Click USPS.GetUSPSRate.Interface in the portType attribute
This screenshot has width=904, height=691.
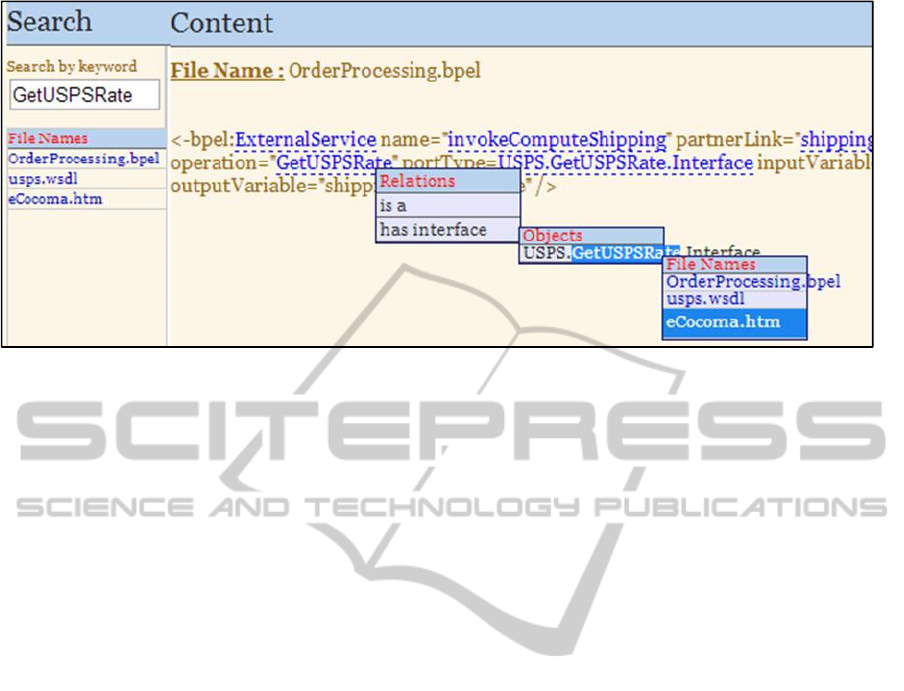click(x=637, y=162)
